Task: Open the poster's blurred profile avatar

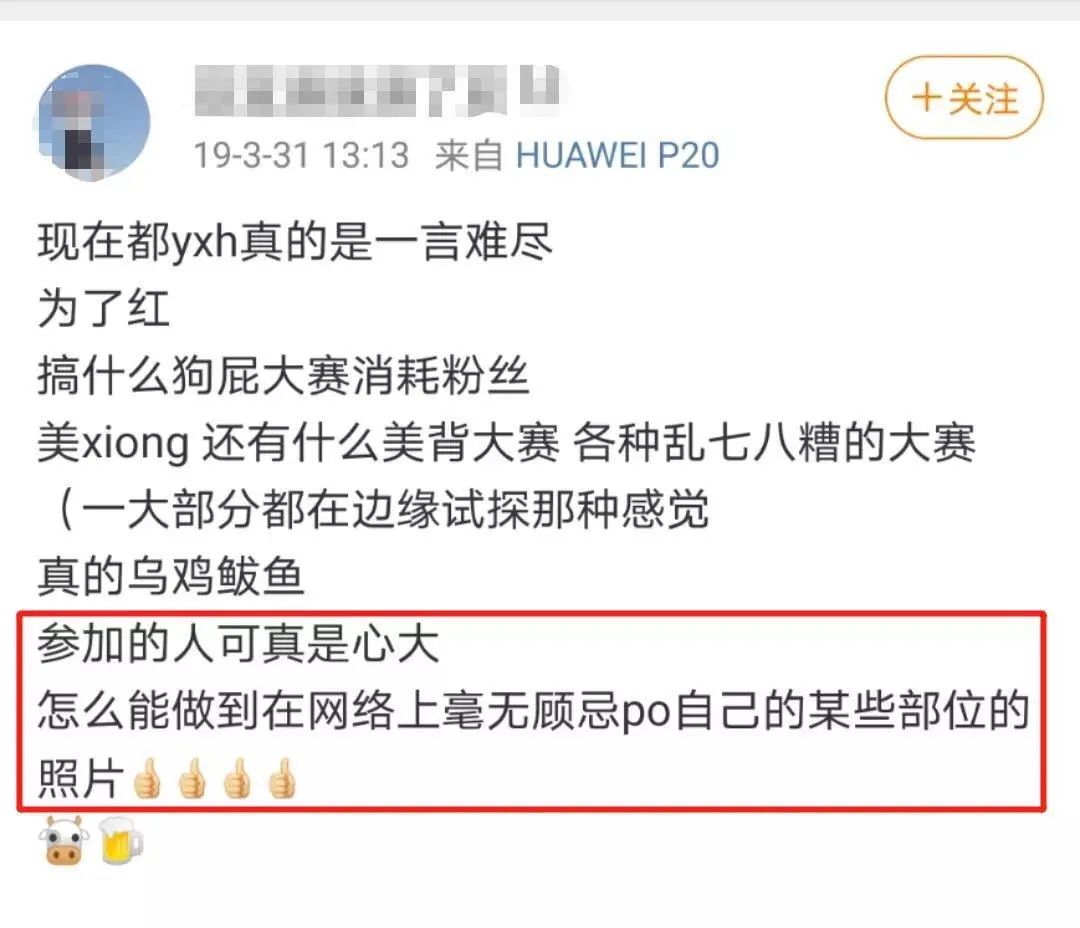Action: 92,122
